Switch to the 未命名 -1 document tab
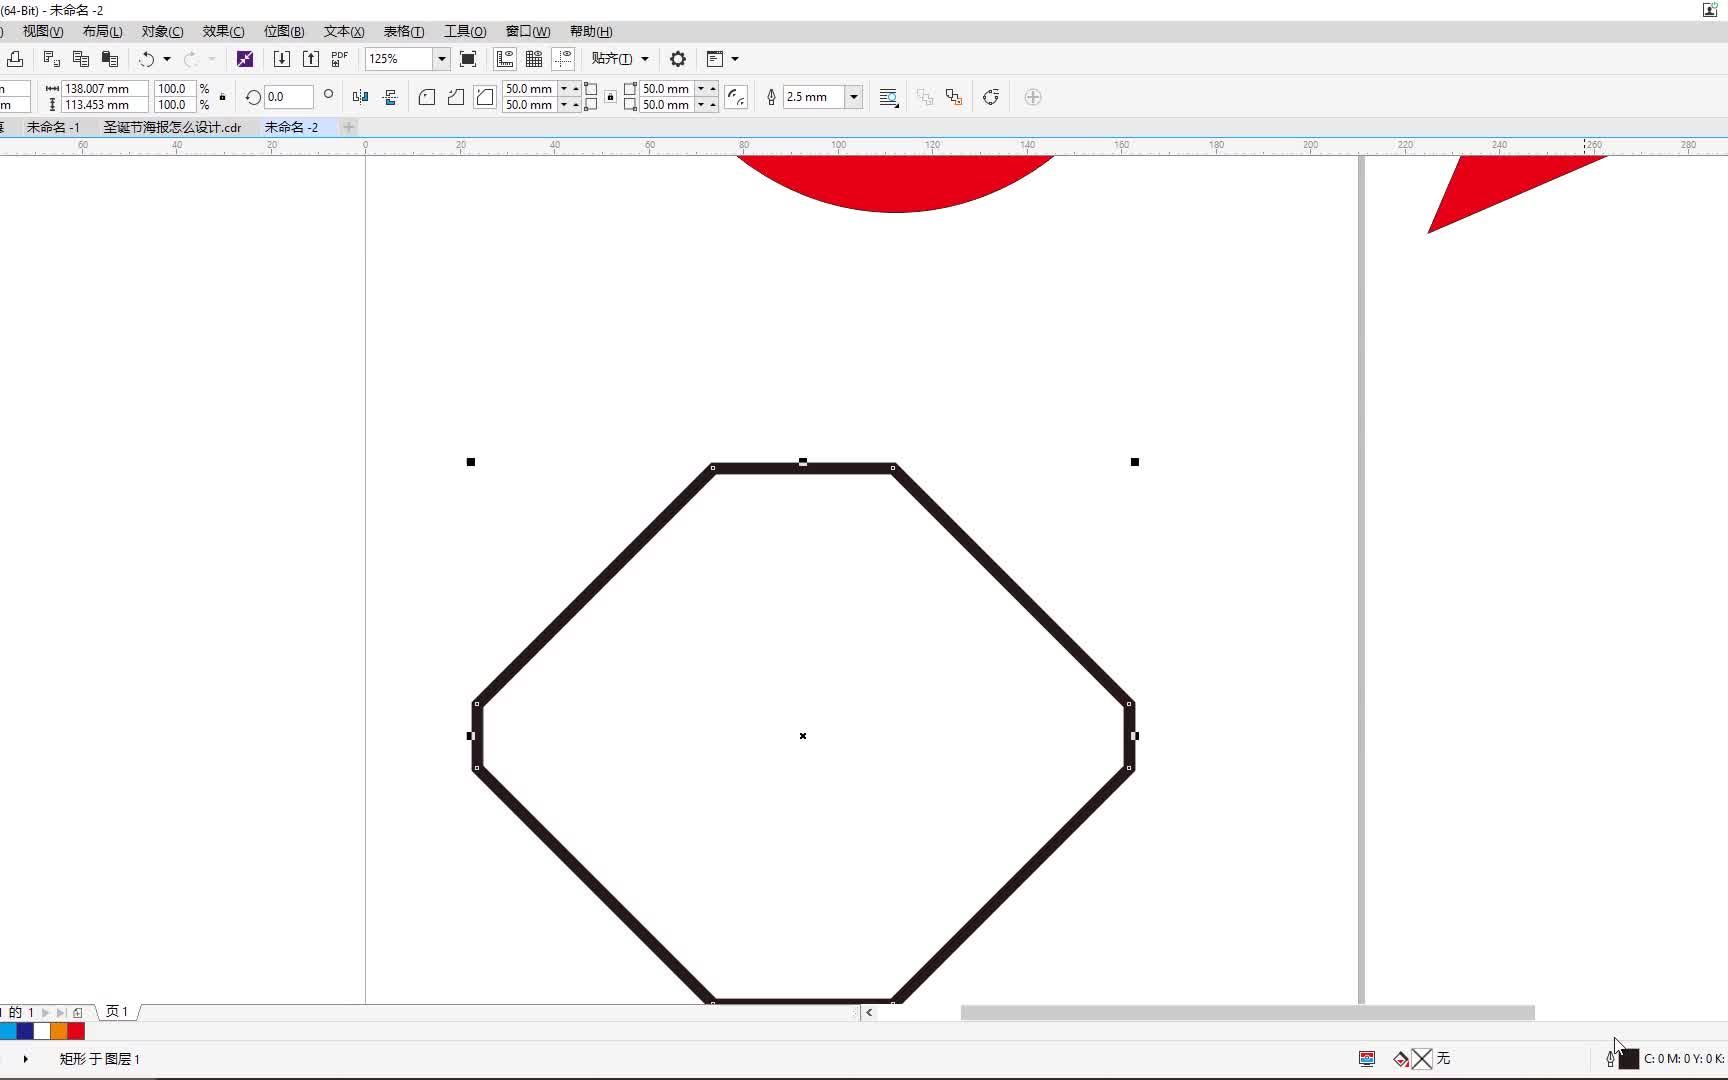 point(53,127)
